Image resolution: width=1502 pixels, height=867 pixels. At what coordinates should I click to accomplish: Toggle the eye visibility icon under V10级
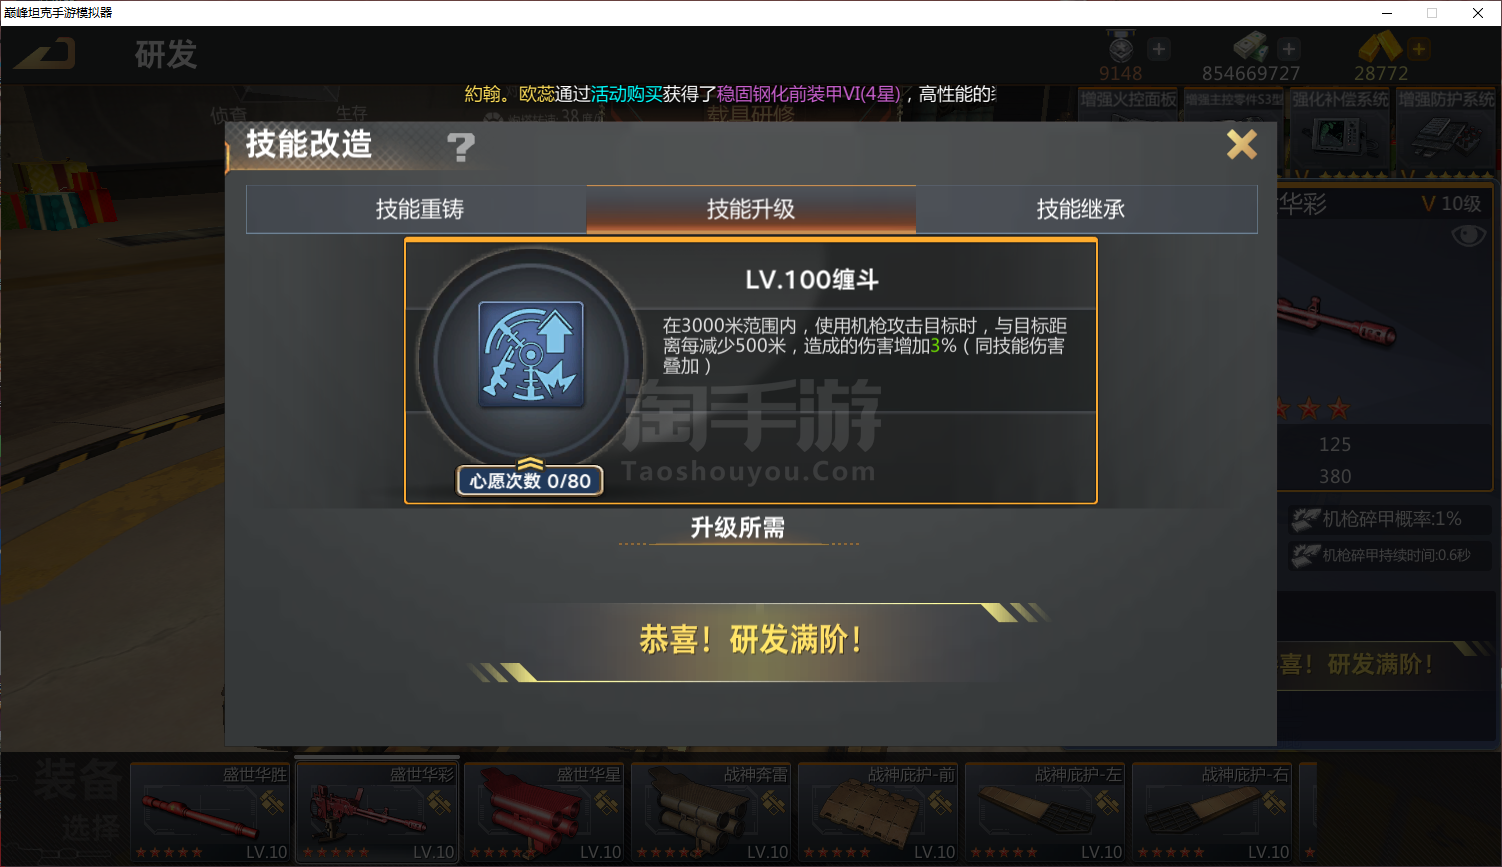pyautogui.click(x=1468, y=236)
